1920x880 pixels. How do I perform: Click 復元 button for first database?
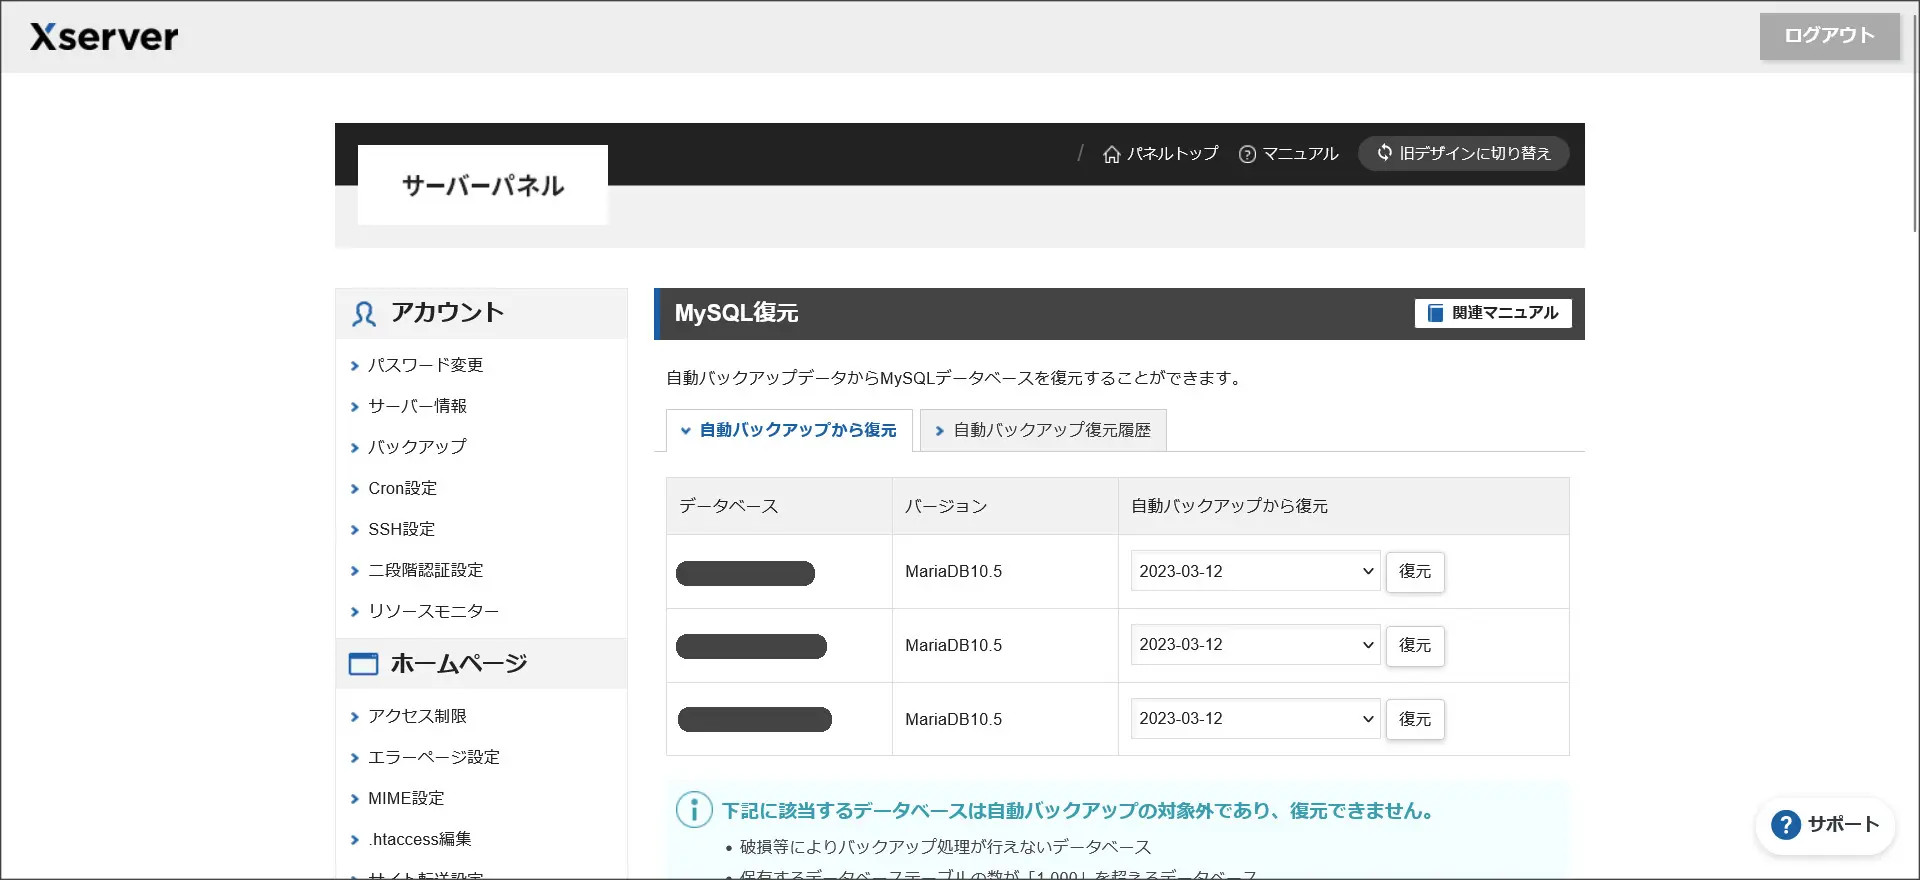point(1415,572)
